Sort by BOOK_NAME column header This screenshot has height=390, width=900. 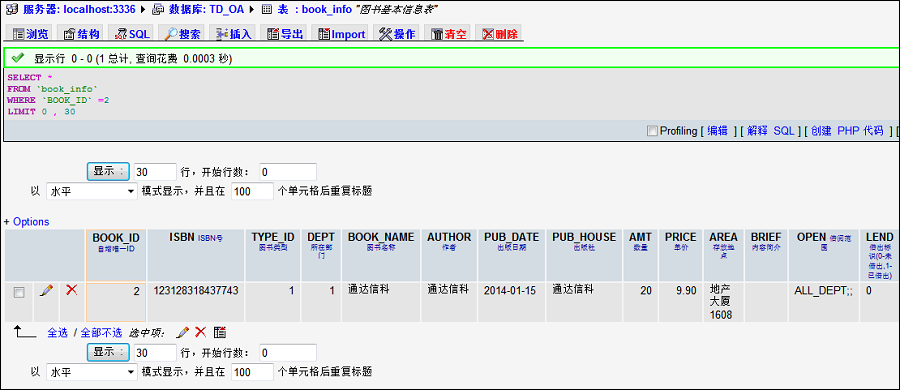tap(381, 237)
